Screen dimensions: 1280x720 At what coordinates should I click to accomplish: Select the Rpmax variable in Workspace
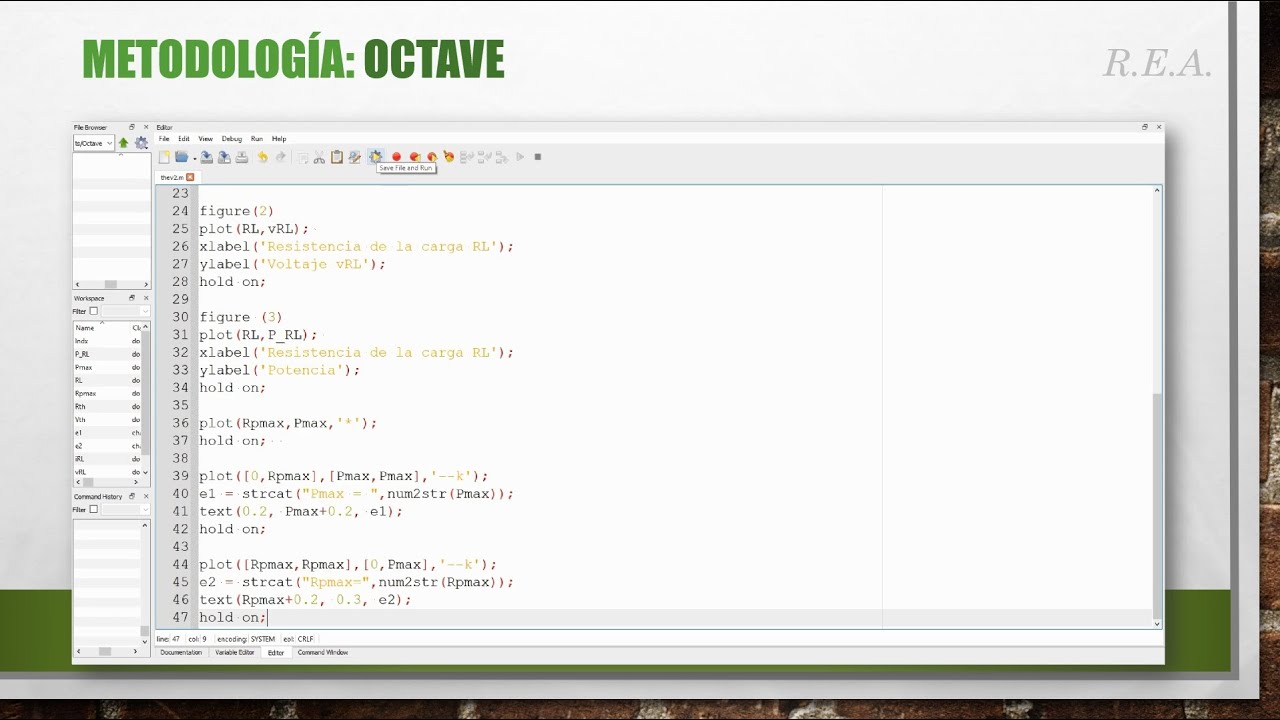86,393
